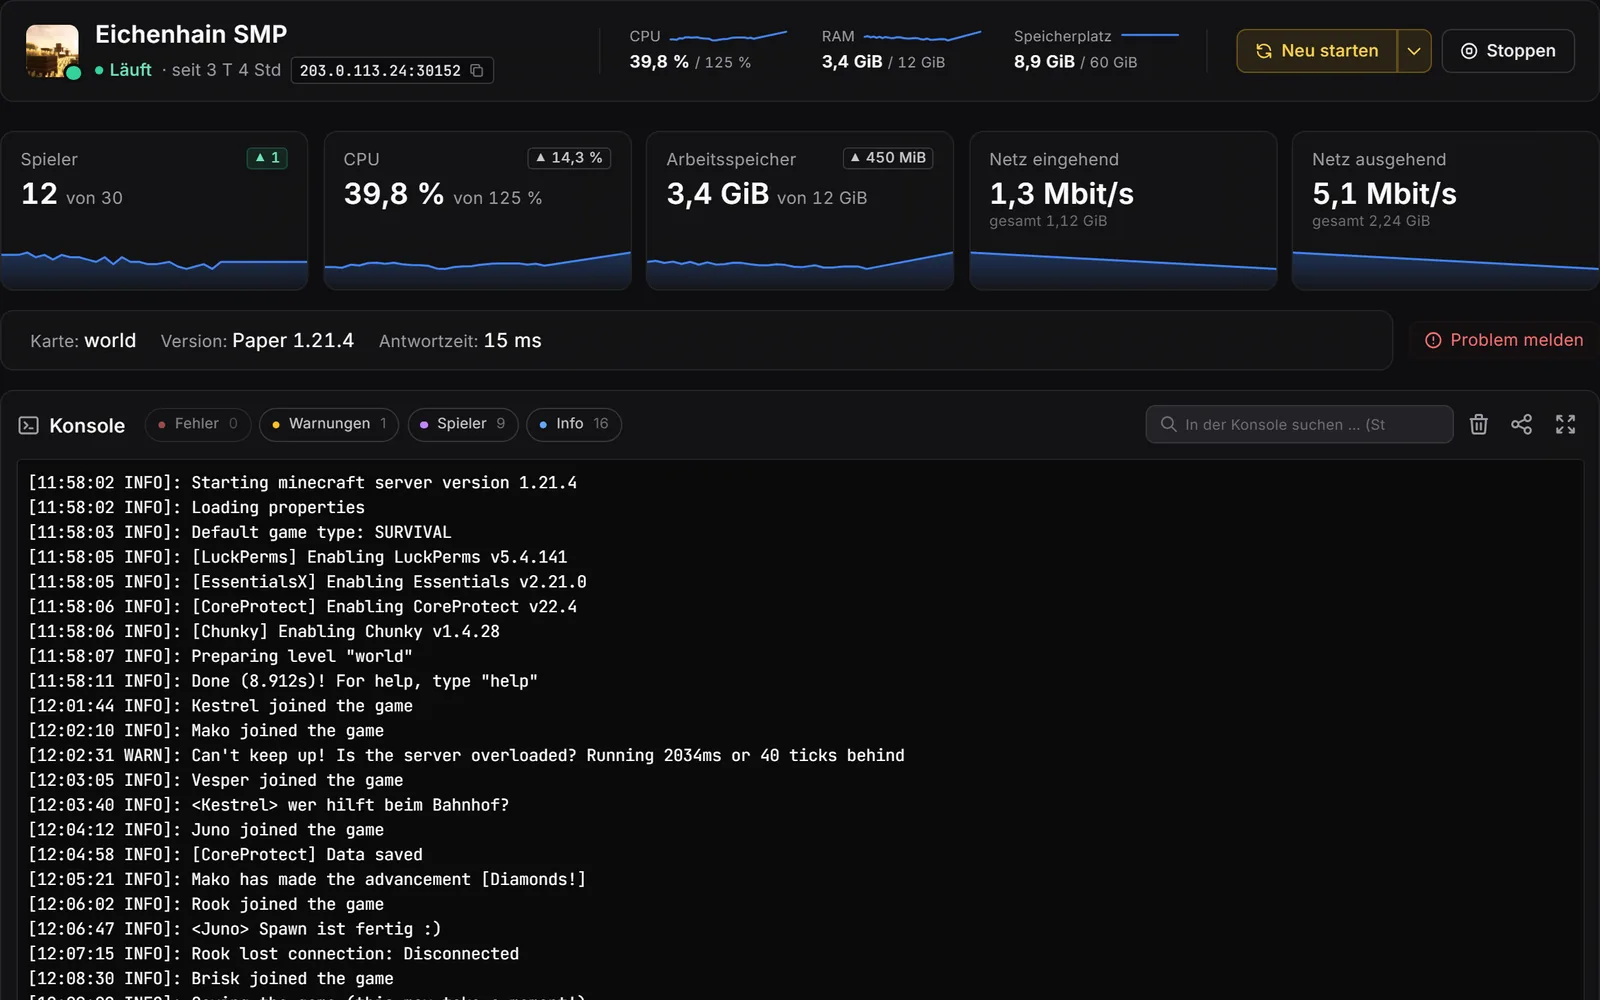Viewport: 1600px width, 1000px height.
Task: Click the gesamt 1,12 GiB total text
Action: click(x=1048, y=221)
